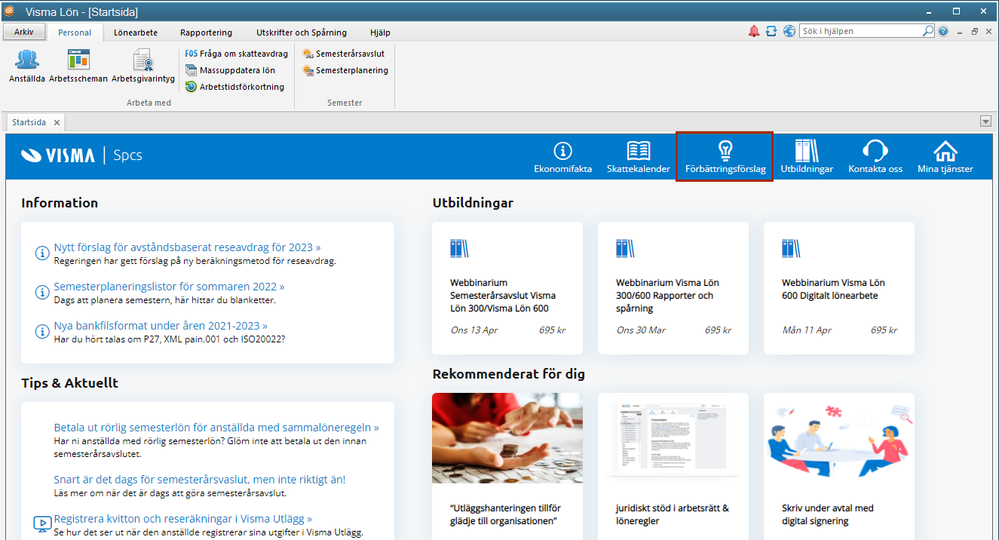Viewport: 999px width, 540px height.
Task: Open Skriv under avtal med digital signering
Action: [828, 515]
